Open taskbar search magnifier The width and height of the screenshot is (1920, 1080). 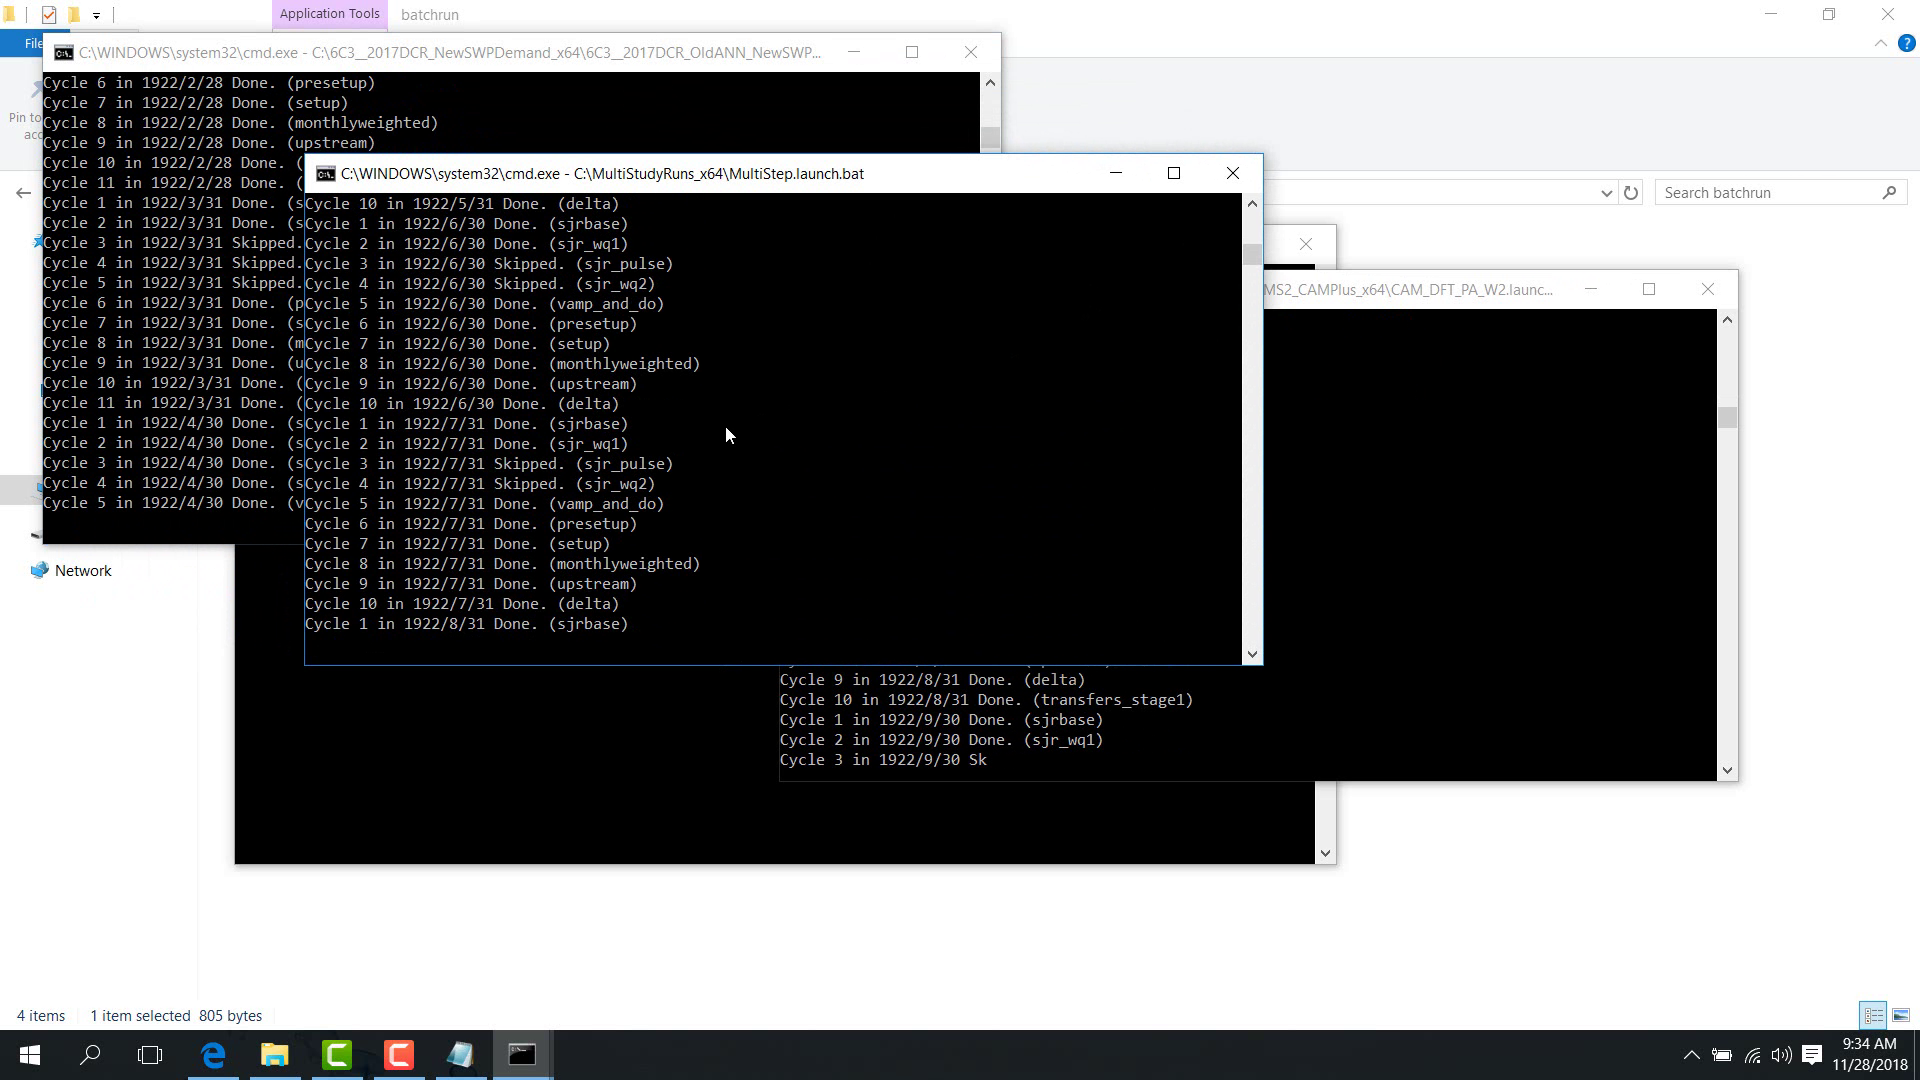tap(90, 1055)
